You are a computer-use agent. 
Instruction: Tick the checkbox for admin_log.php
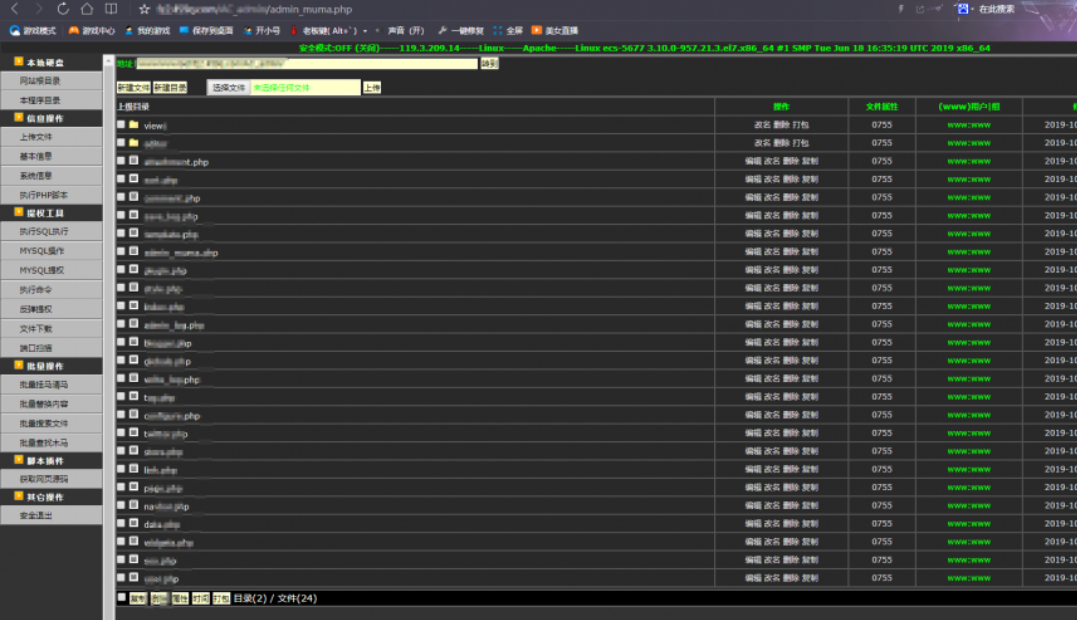tap(121, 324)
